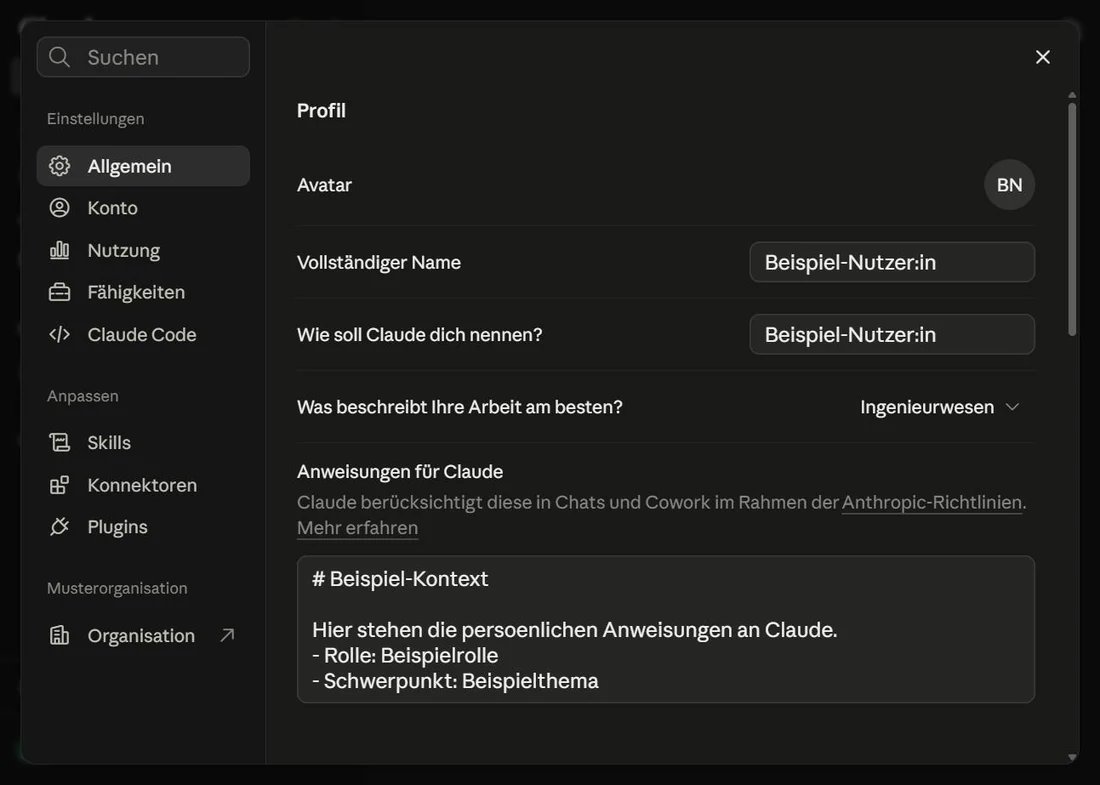Select Skills under Anpassen

tap(143, 443)
